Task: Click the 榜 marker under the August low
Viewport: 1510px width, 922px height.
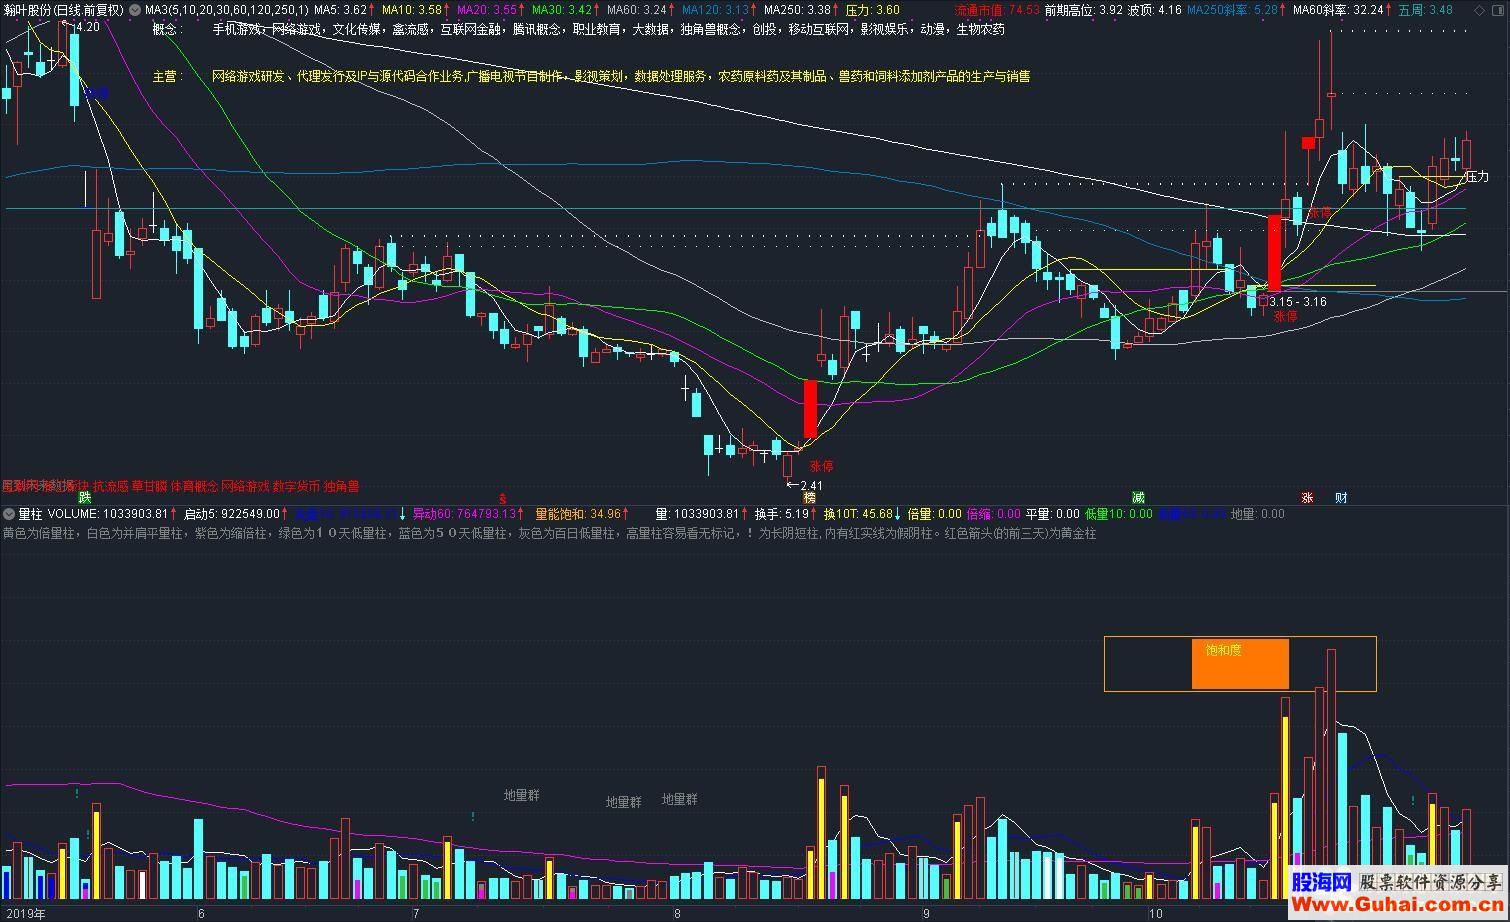Action: click(x=808, y=497)
